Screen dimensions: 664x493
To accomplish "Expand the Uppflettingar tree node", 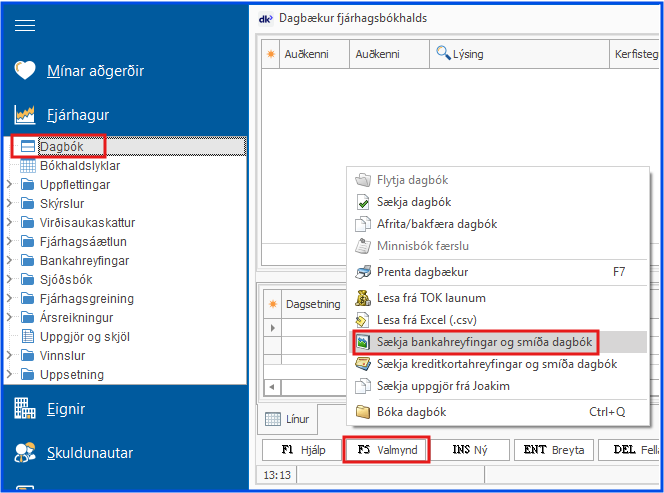I will click(10, 185).
